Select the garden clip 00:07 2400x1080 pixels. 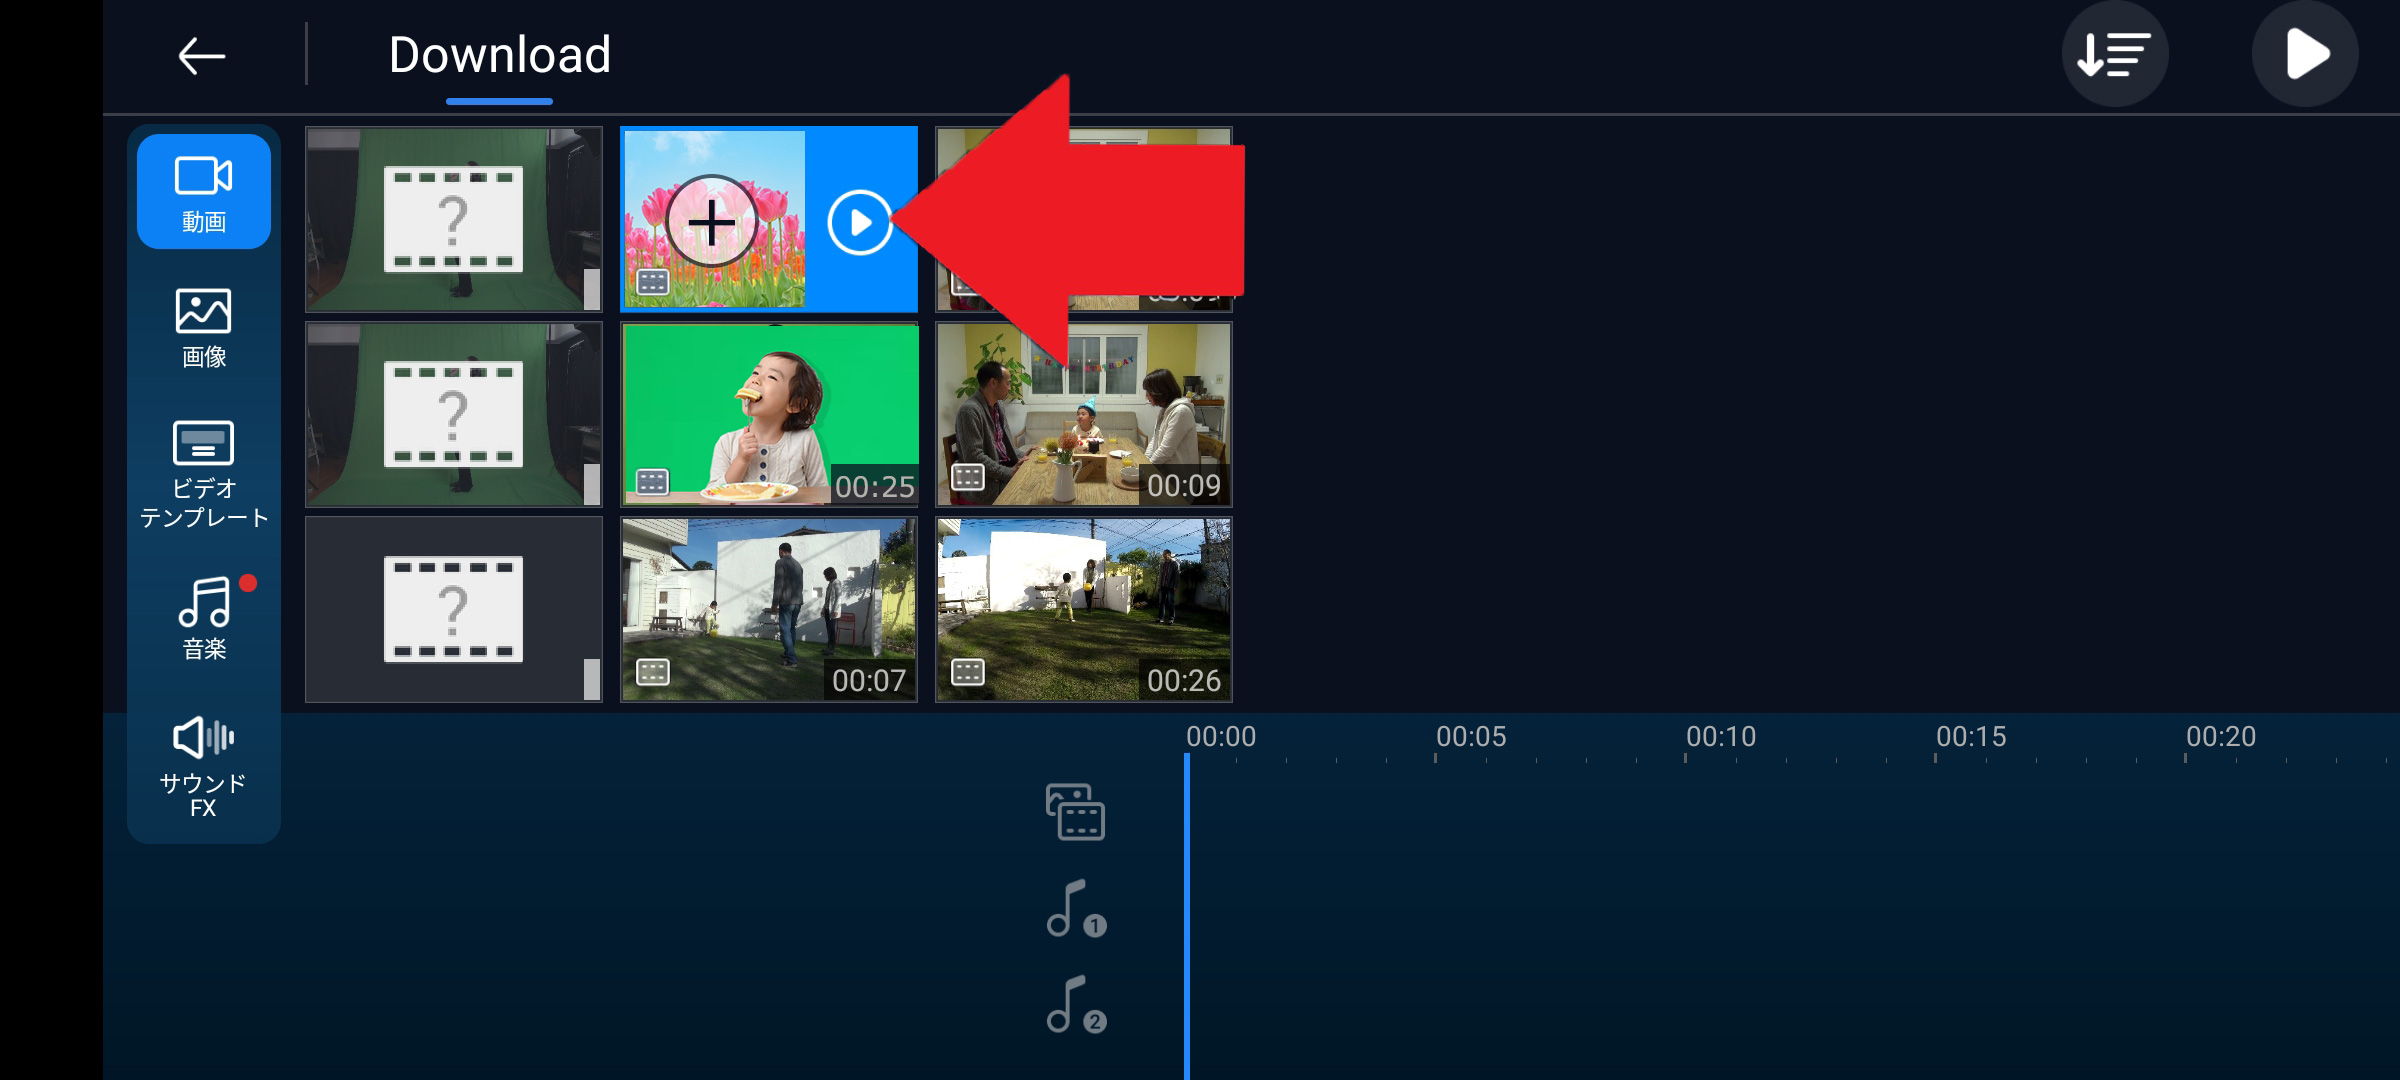[769, 609]
